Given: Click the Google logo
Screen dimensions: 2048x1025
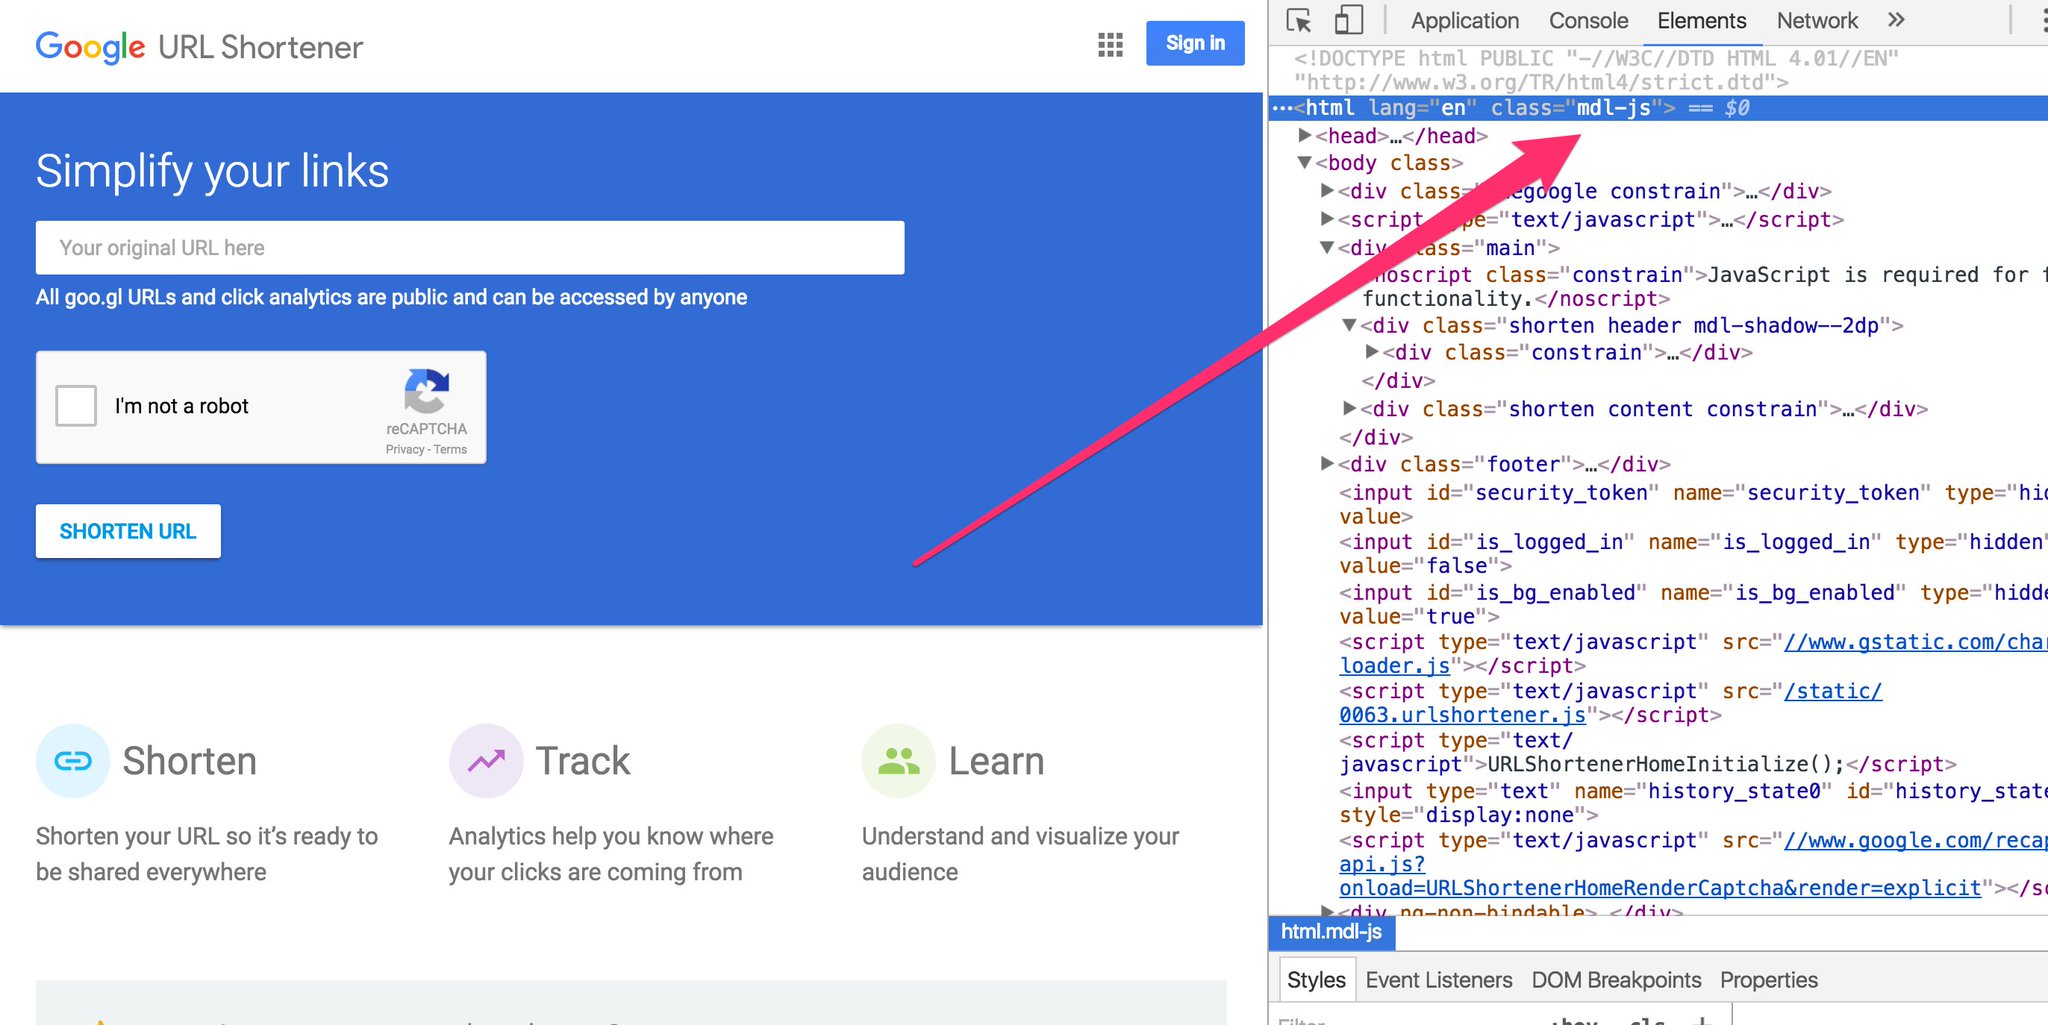Looking at the screenshot, I should click(91, 47).
